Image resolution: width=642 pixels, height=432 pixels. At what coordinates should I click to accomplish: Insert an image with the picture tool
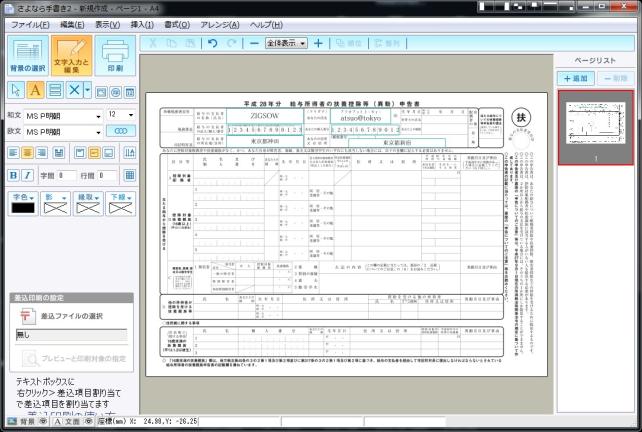pos(101,92)
